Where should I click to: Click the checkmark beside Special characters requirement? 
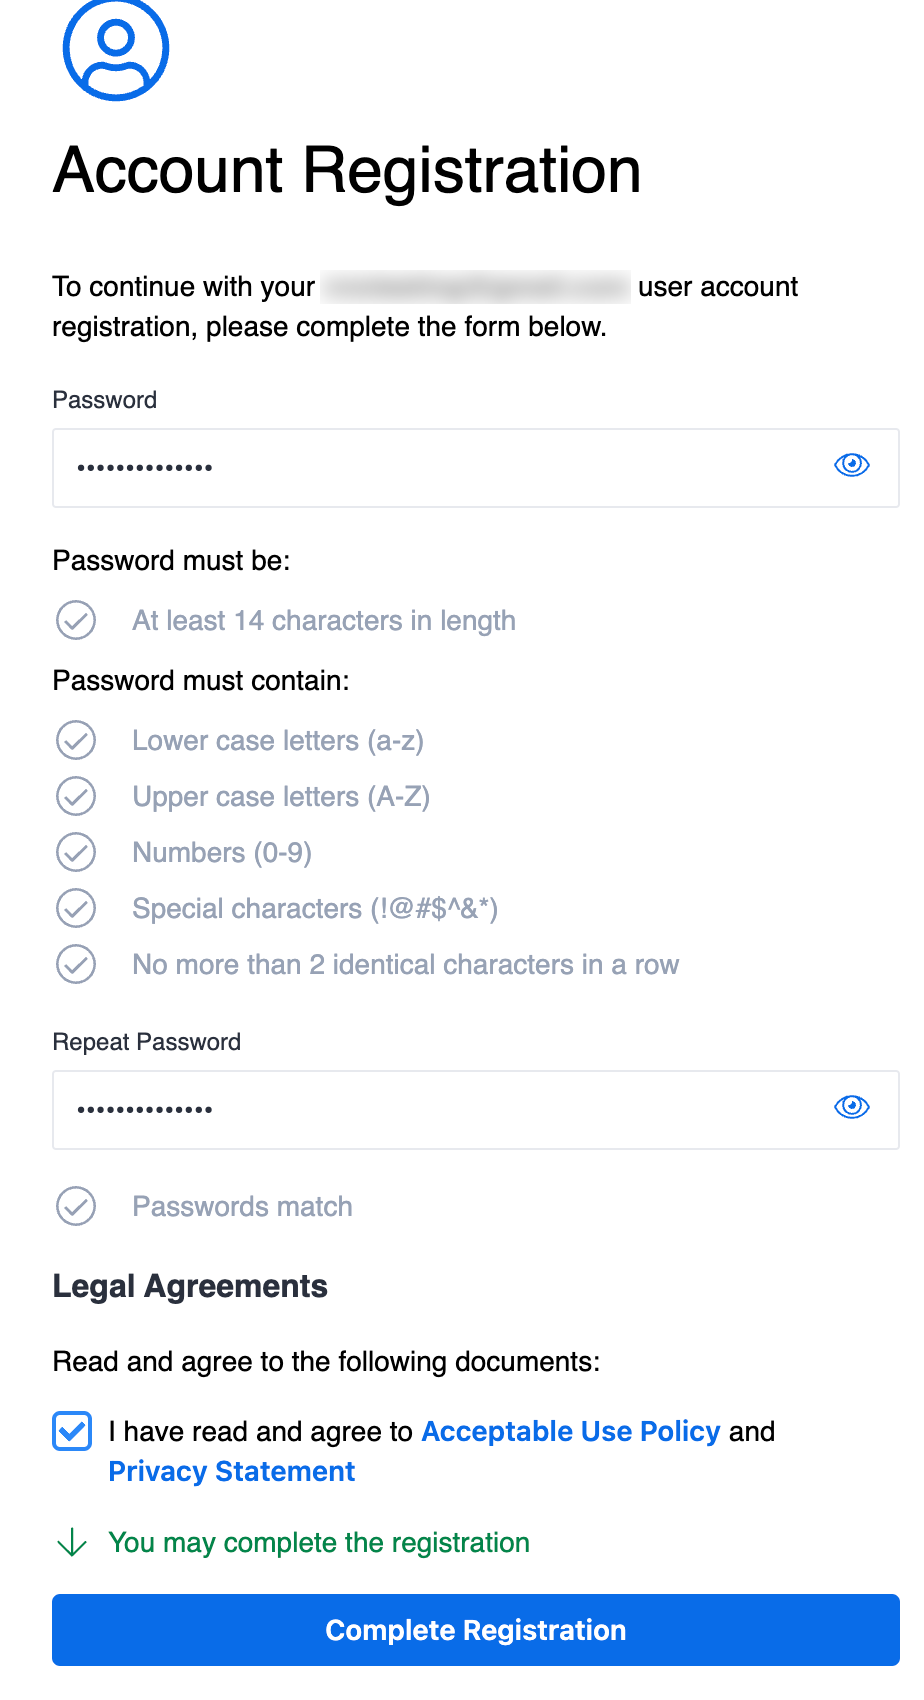click(x=76, y=908)
